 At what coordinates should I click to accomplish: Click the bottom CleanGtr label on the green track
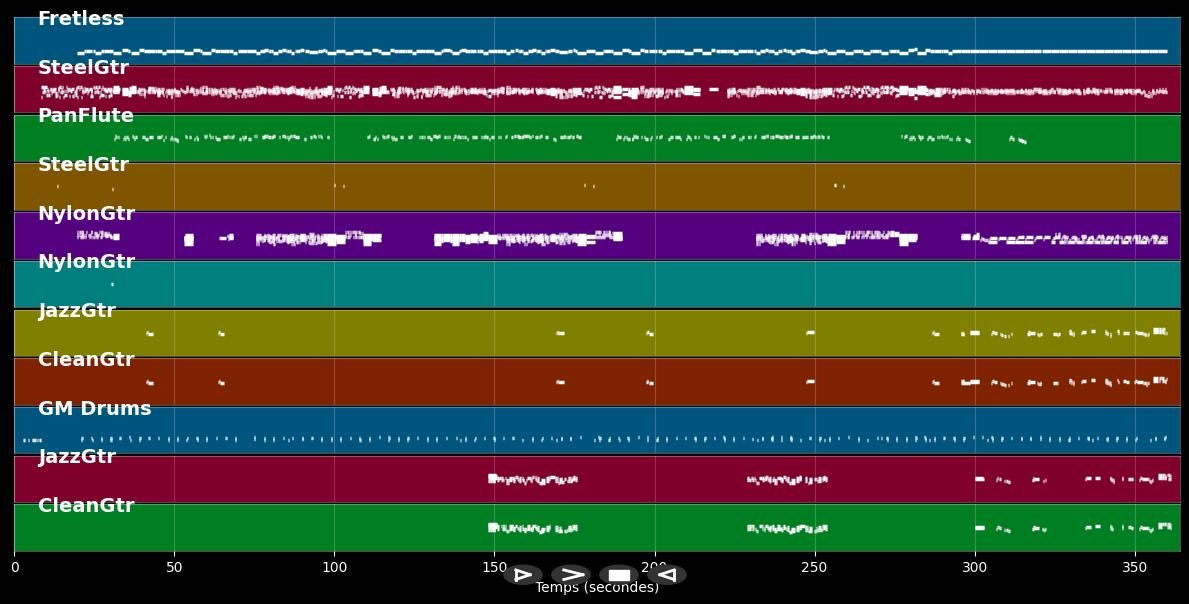(x=86, y=506)
